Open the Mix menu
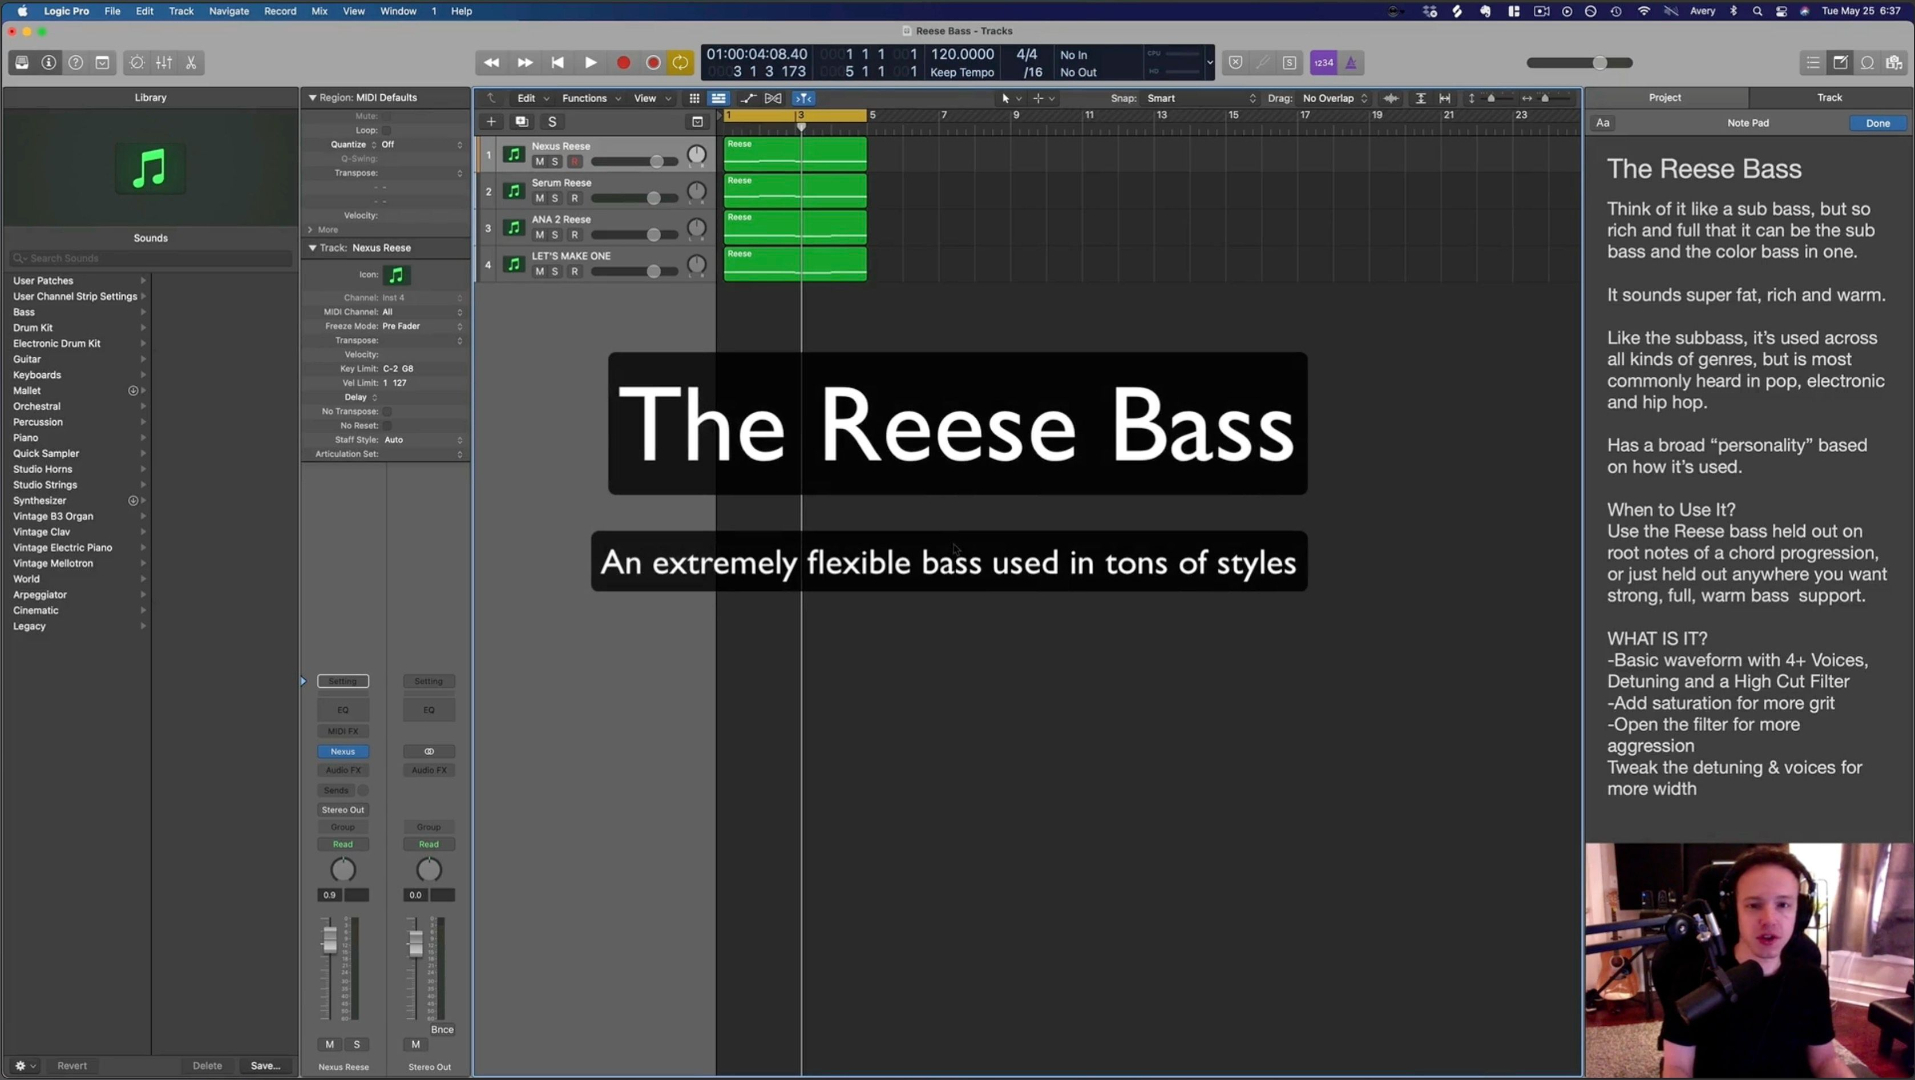Screen dimensions: 1915x1080 click(319, 11)
